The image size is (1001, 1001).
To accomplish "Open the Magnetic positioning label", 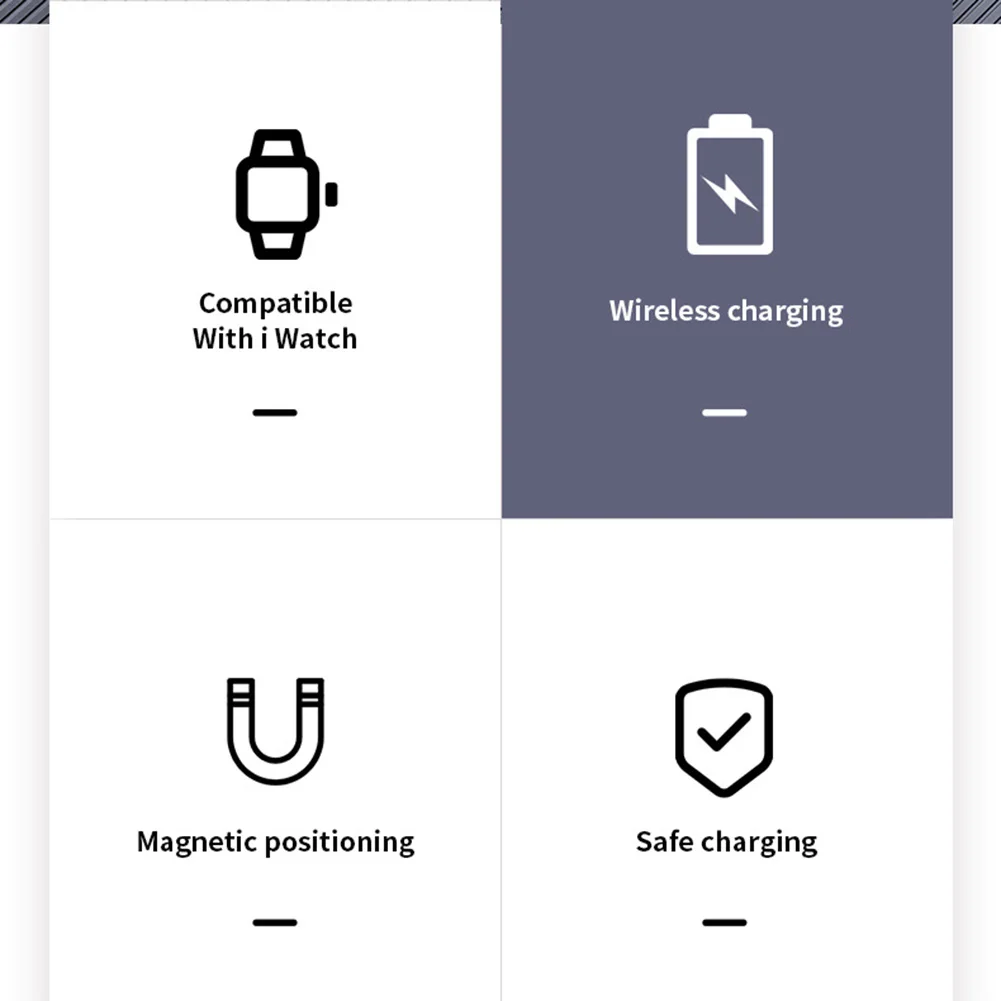I will (x=276, y=842).
